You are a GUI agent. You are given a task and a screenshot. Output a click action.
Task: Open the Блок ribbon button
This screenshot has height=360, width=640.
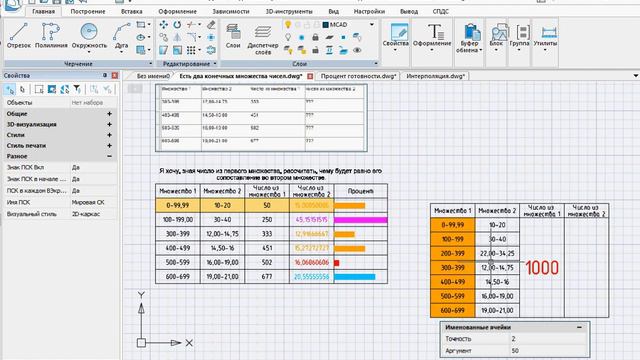pos(496,36)
